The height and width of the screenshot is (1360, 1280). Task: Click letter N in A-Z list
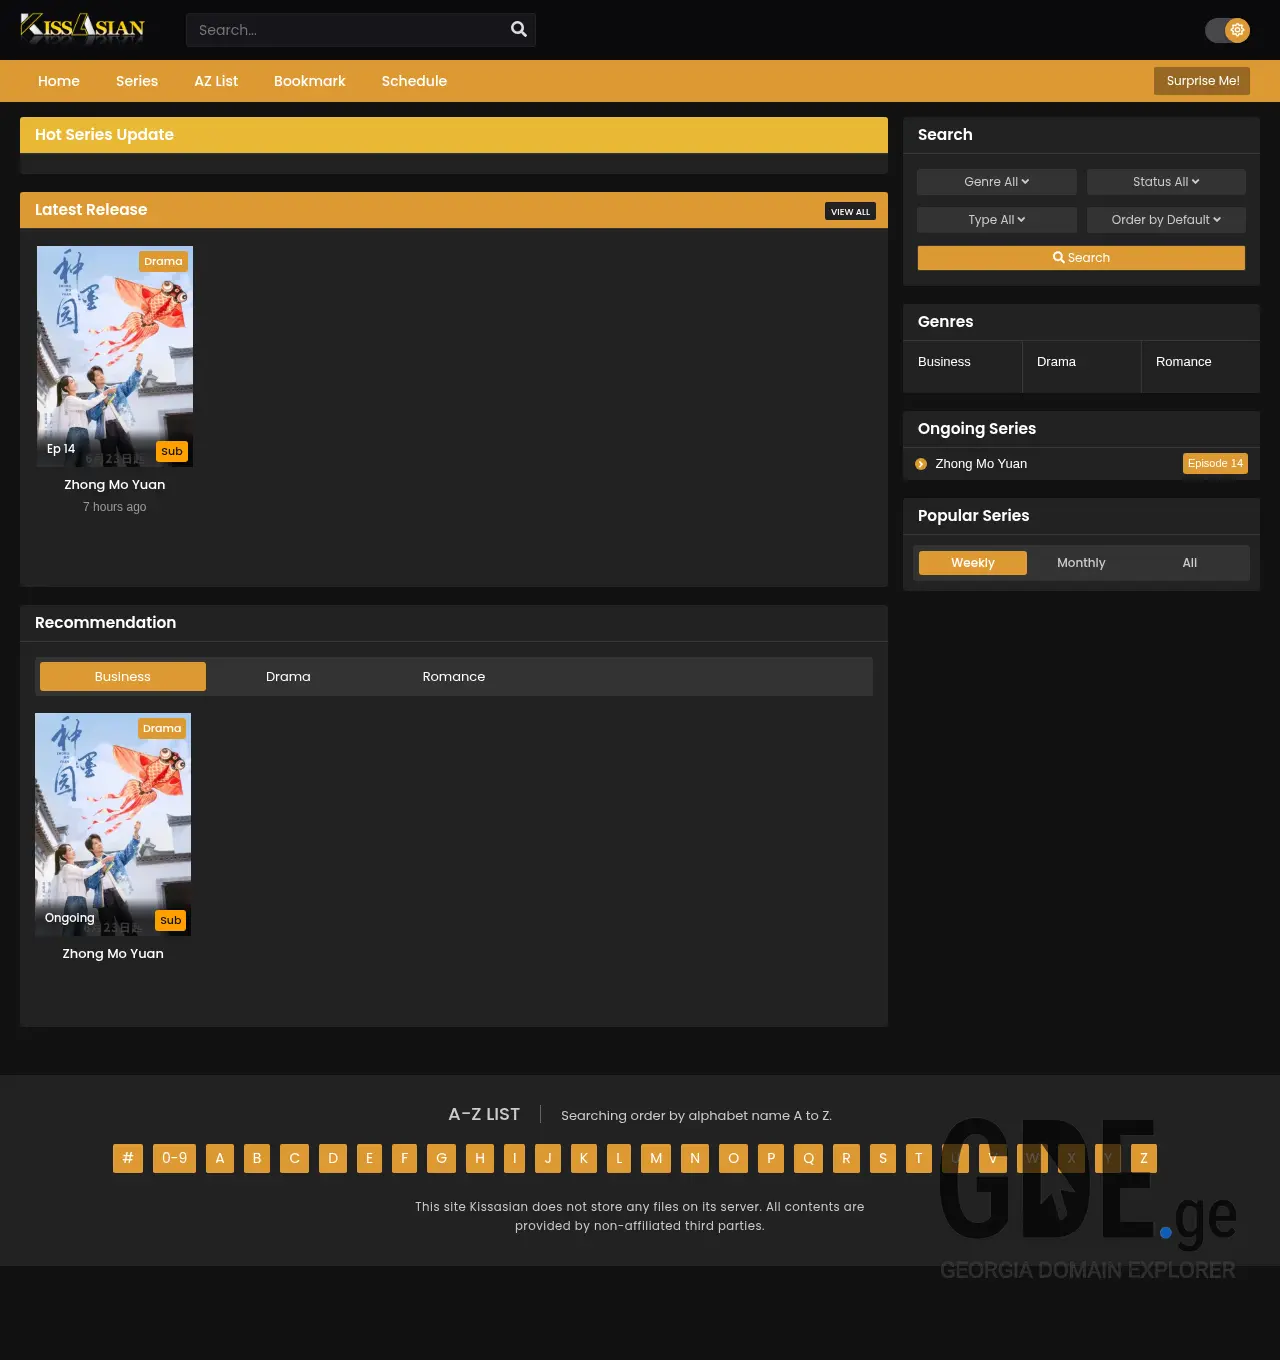click(695, 1158)
